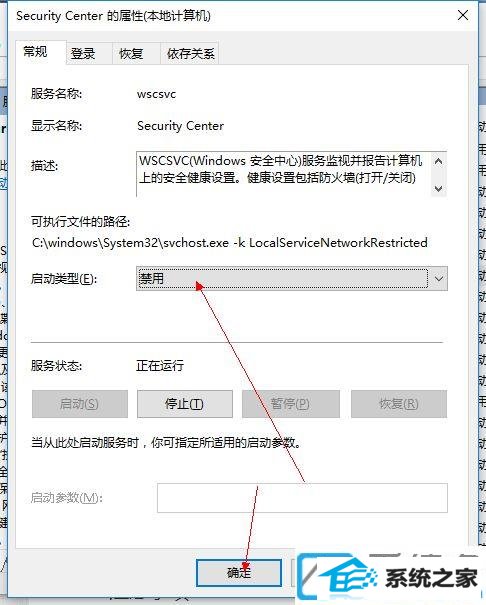Expand the 启动类型 dropdown arrow

[439, 278]
